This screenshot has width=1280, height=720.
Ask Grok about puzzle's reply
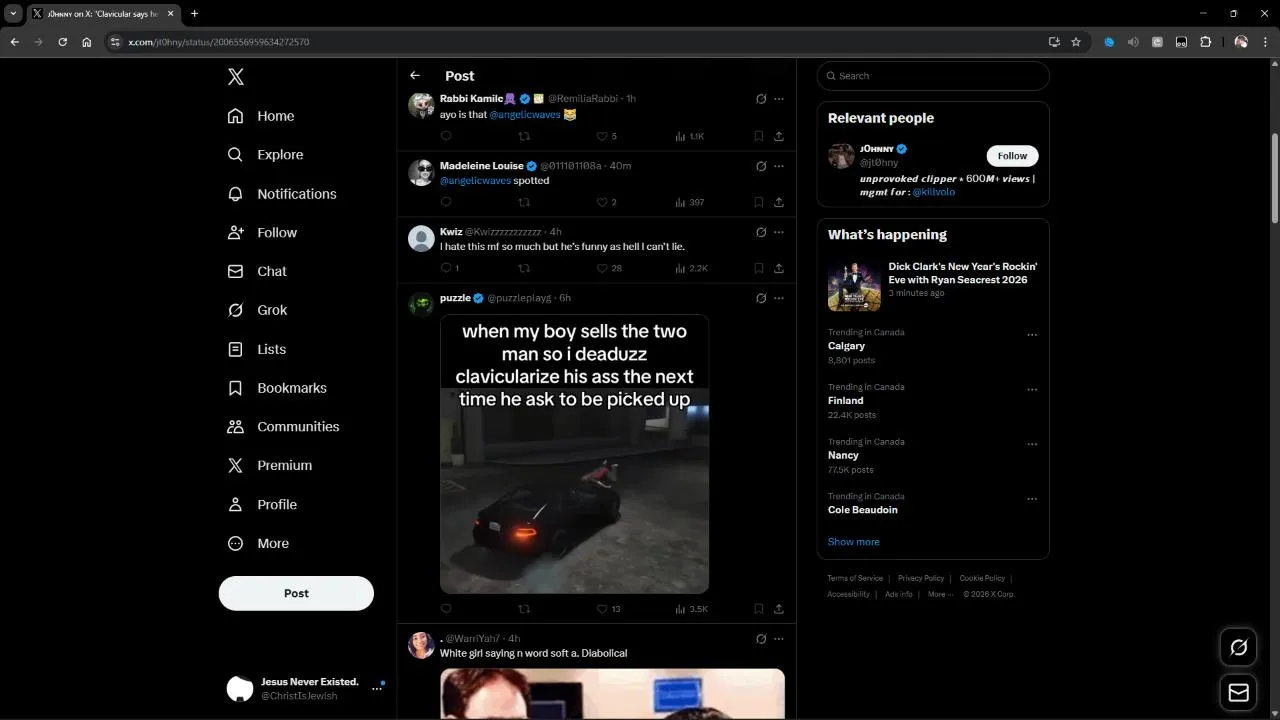(x=761, y=298)
